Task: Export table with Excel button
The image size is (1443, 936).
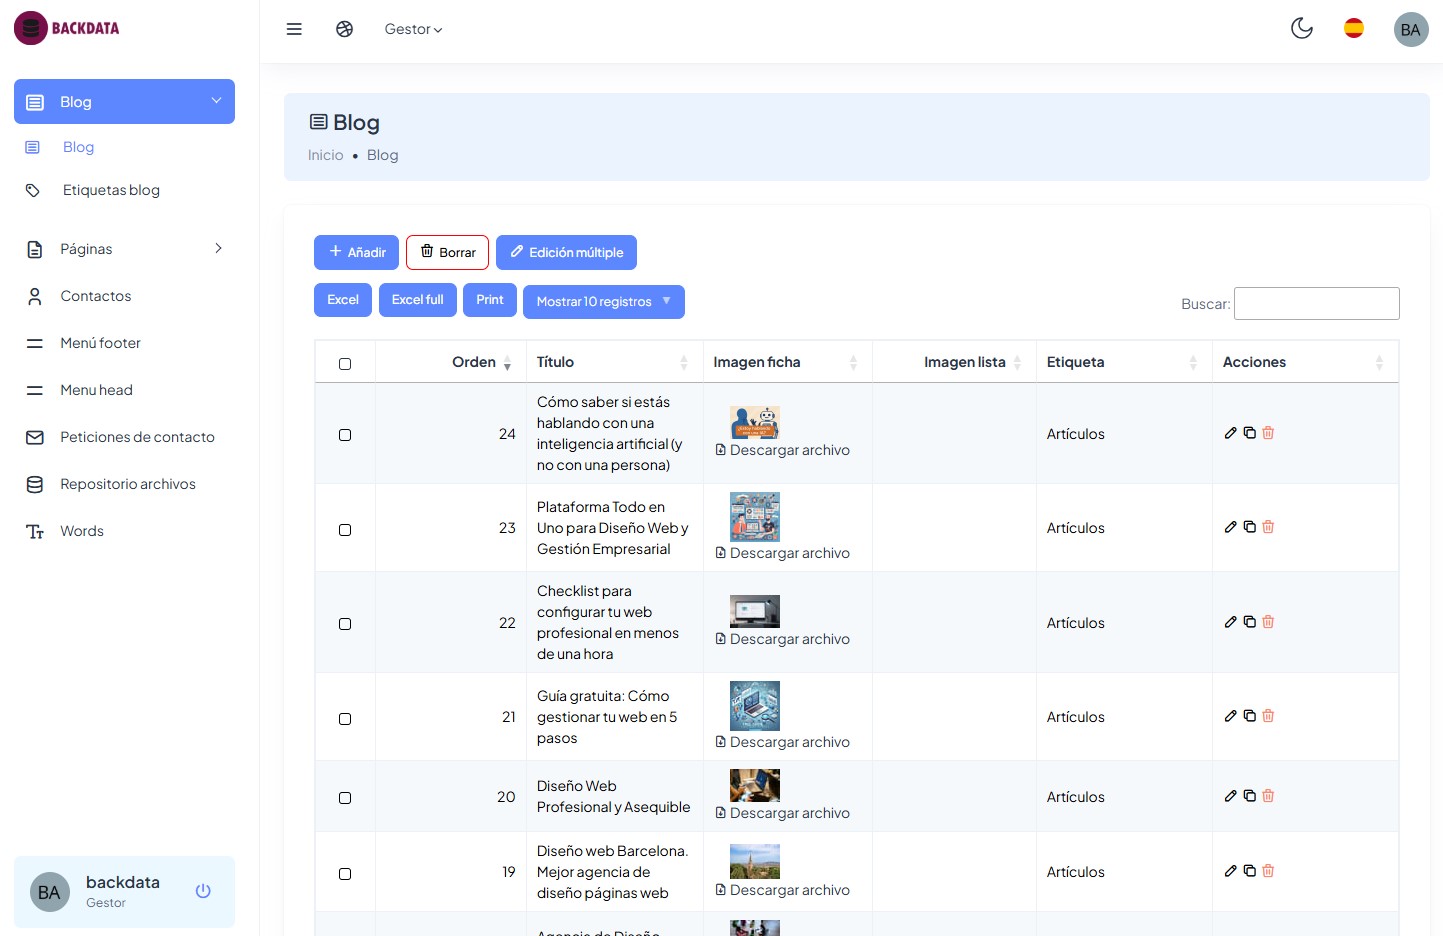Action: click(343, 300)
